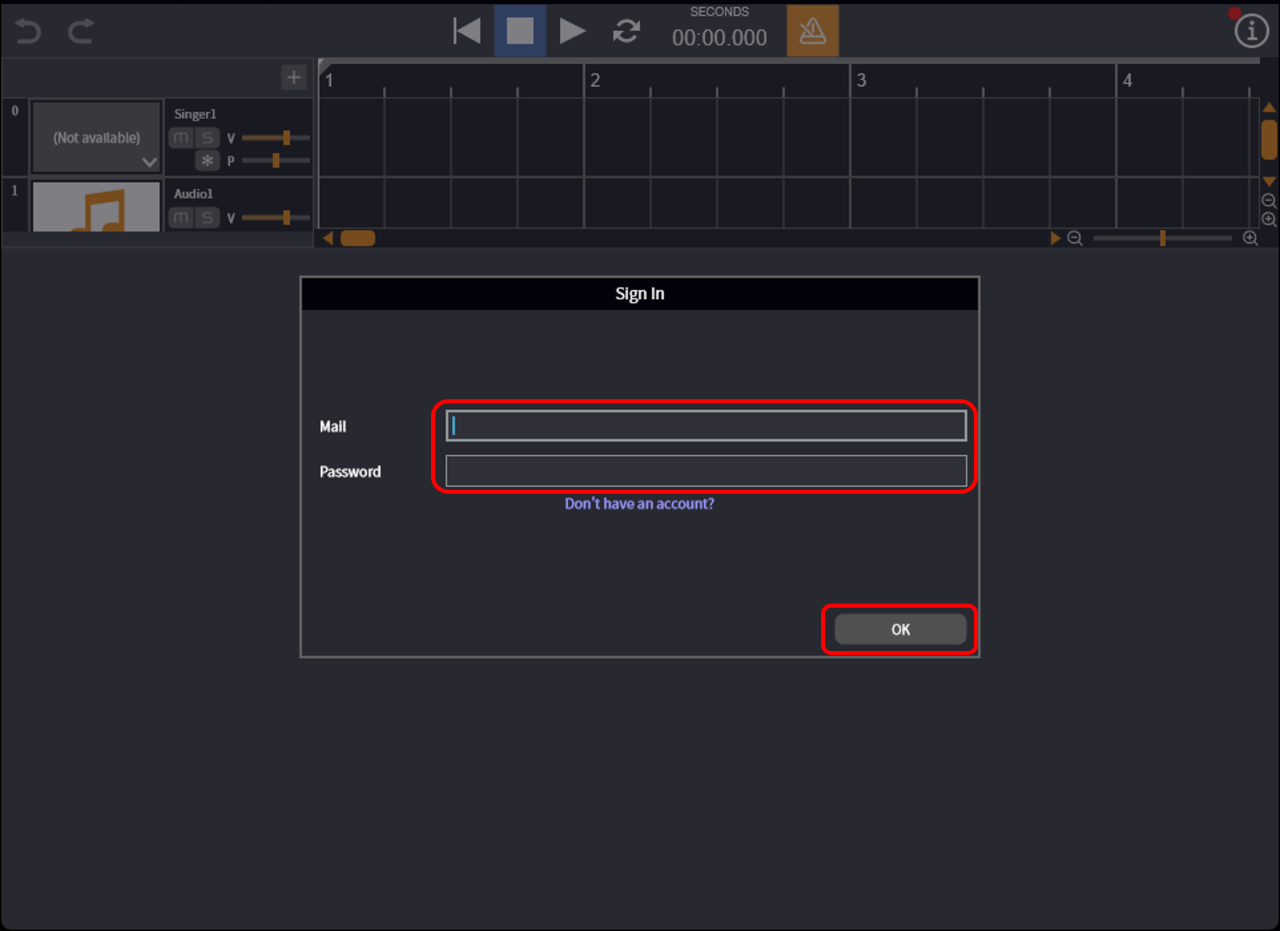Image resolution: width=1280 pixels, height=931 pixels.
Task: Toggle the orange metronome button
Action: (x=812, y=31)
